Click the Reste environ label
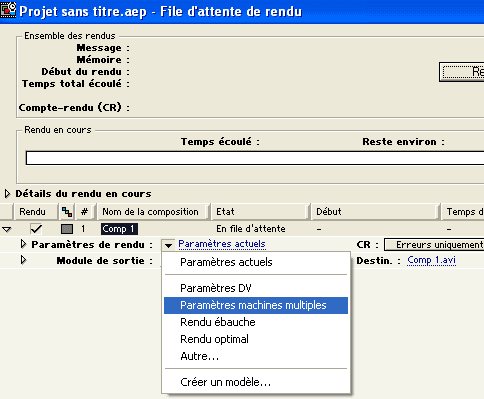This screenshot has width=484, height=399. pyautogui.click(x=403, y=142)
